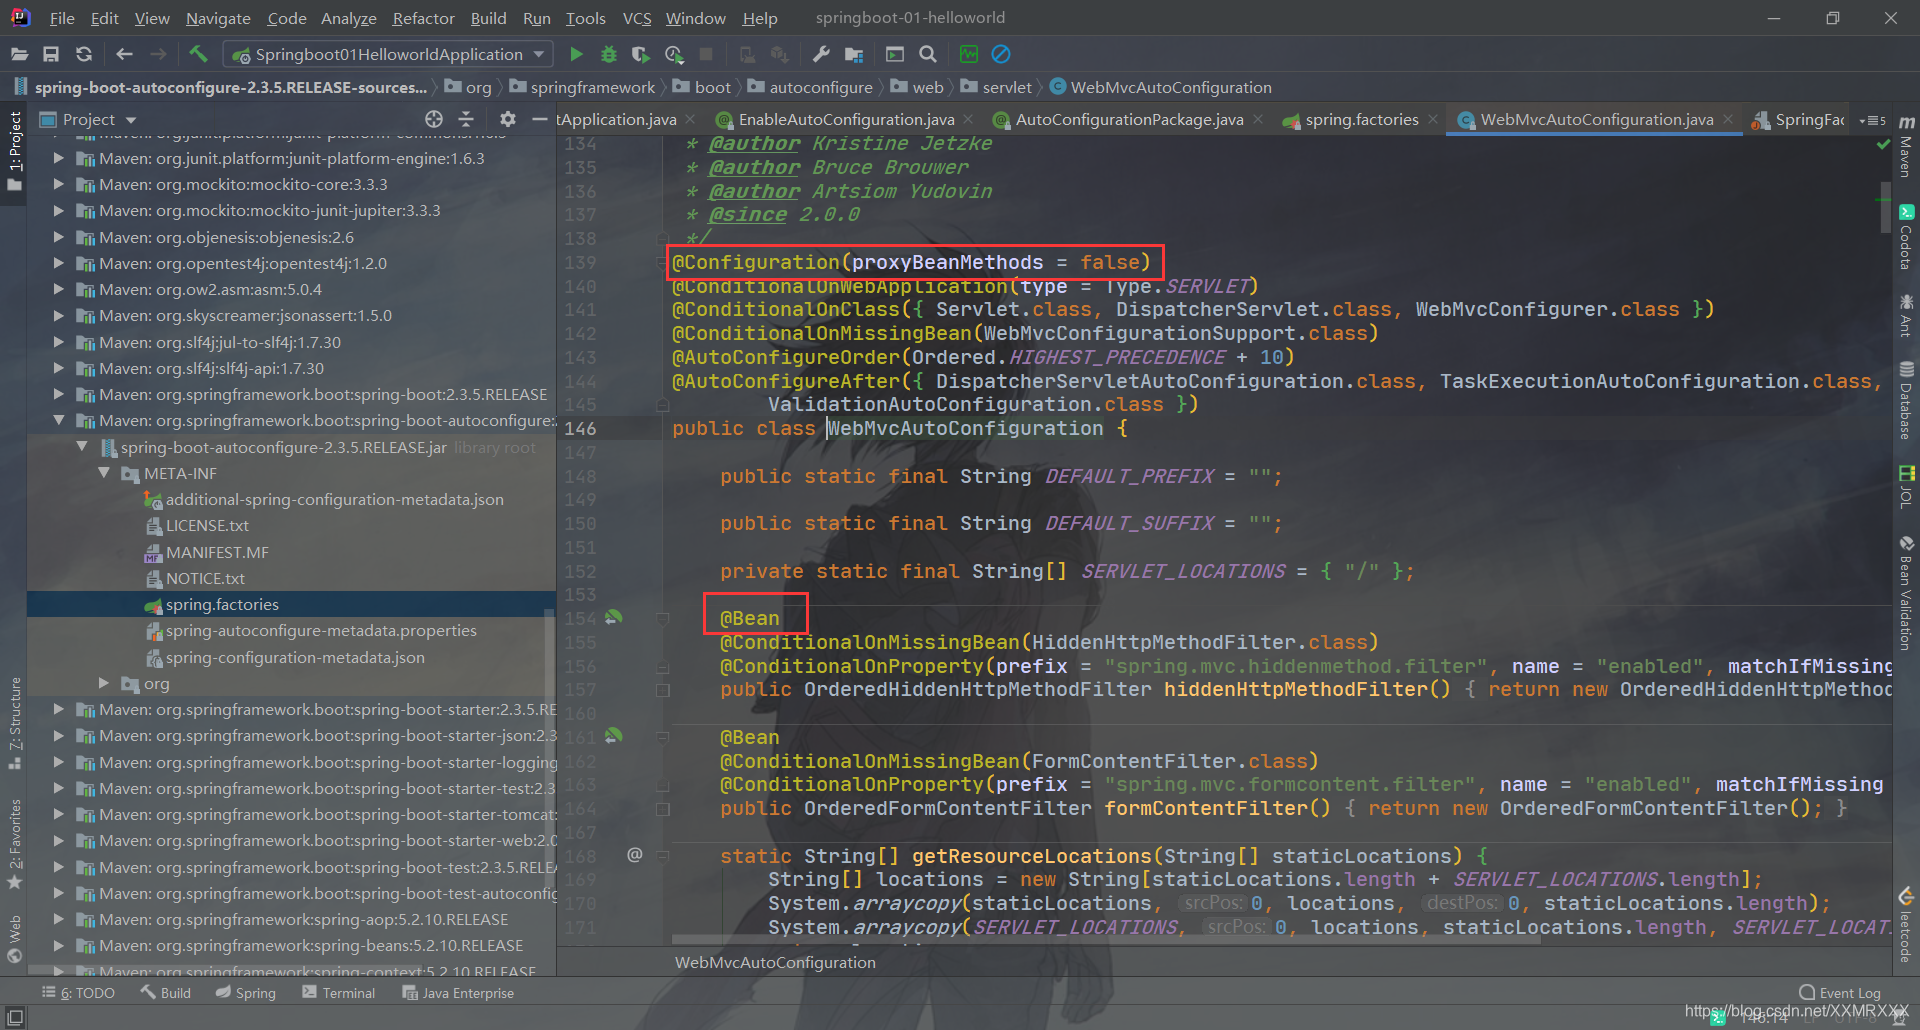This screenshot has height=1030, width=1920.
Task: Close the spring.factories editor tab
Action: point(1433,119)
